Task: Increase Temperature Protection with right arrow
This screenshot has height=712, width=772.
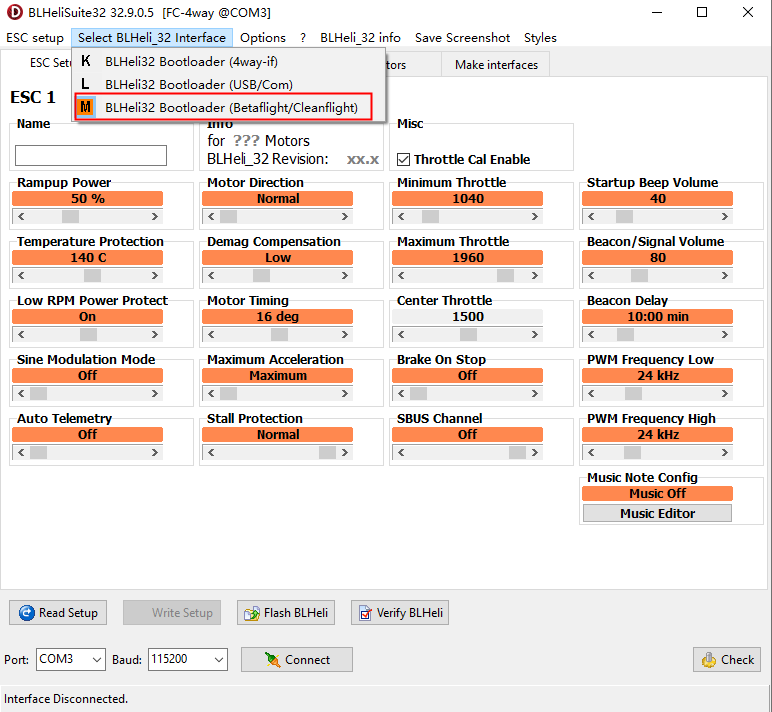Action: (155, 276)
